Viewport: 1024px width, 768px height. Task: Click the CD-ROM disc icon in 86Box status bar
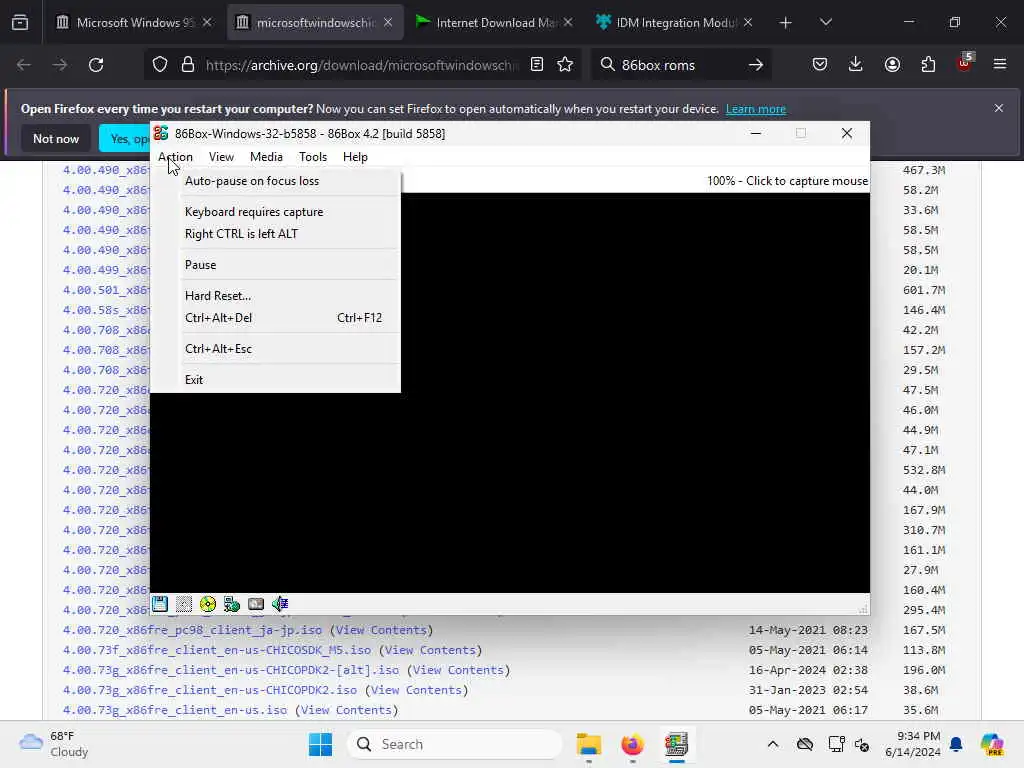pyautogui.click(x=208, y=604)
